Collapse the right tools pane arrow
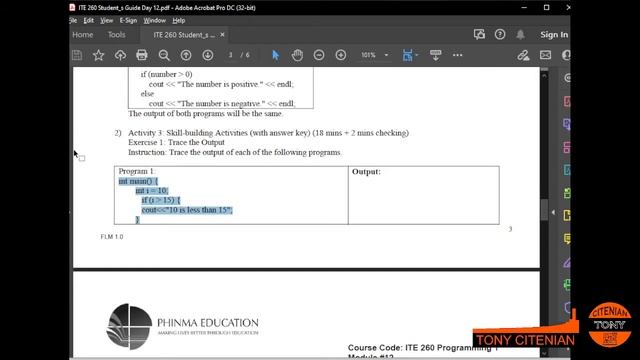 553,212
